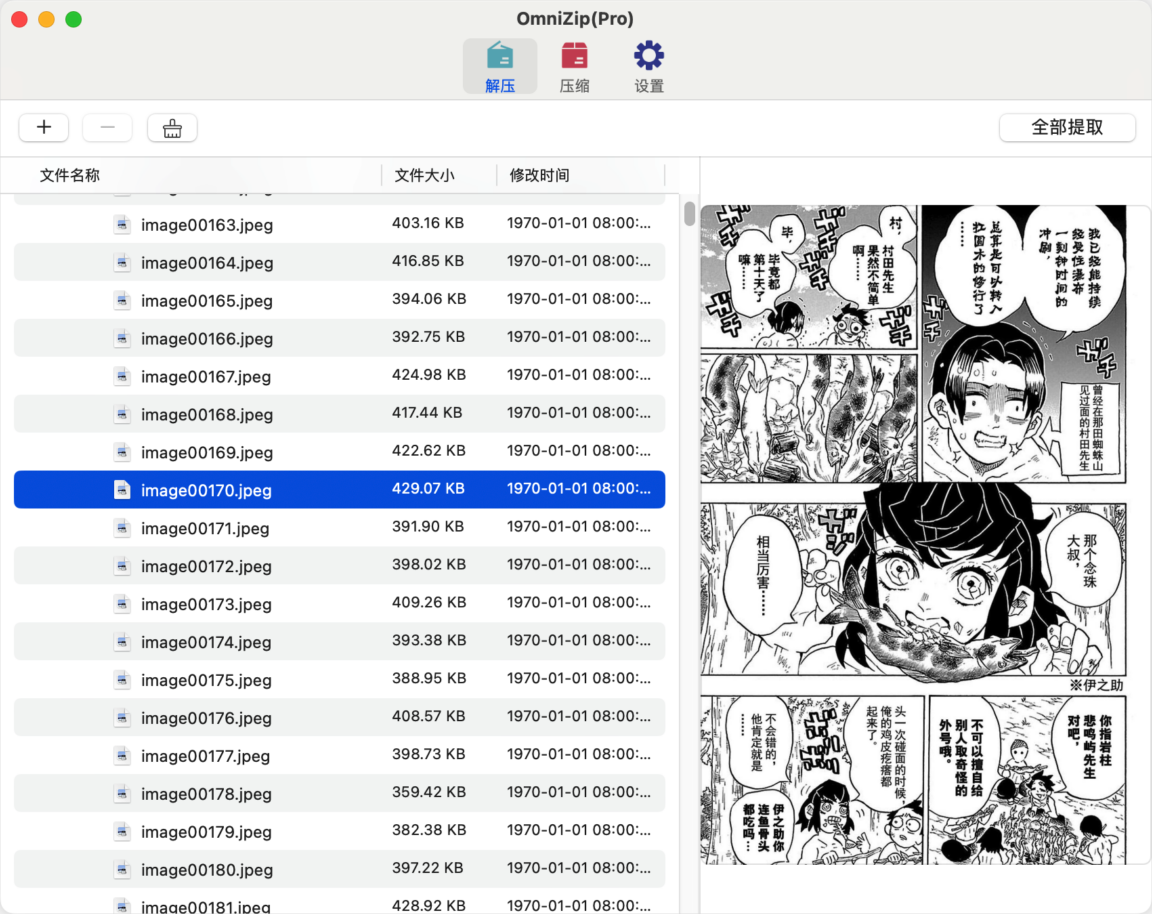This screenshot has height=914, width=1152.
Task: Switch to the 解压 (extract) tab
Action: [x=500, y=67]
